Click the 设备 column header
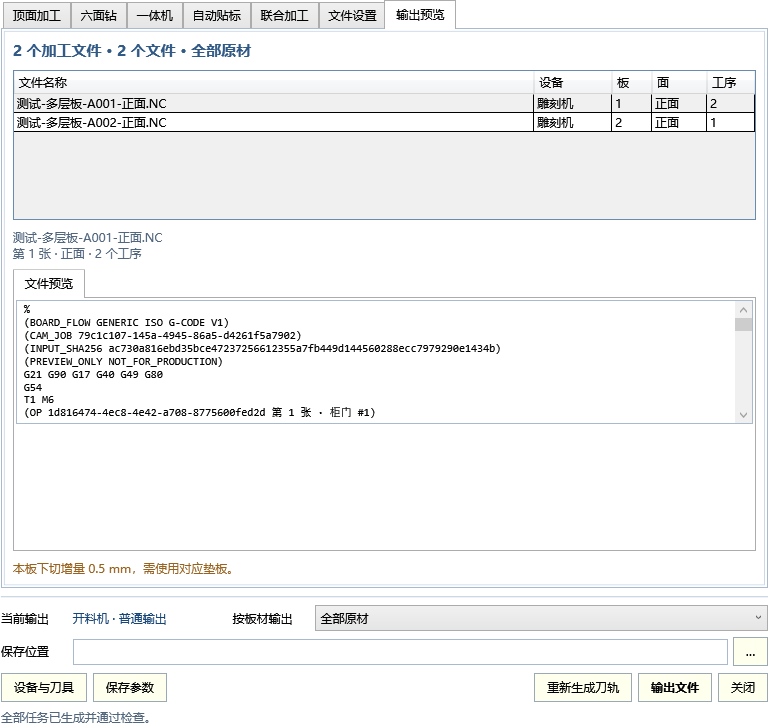The image size is (768, 725). click(x=573, y=83)
